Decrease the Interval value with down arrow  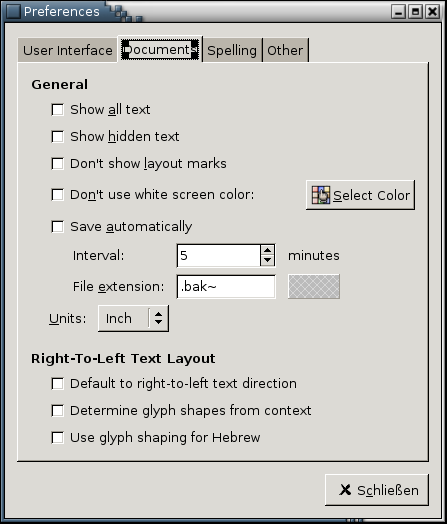tap(267, 261)
